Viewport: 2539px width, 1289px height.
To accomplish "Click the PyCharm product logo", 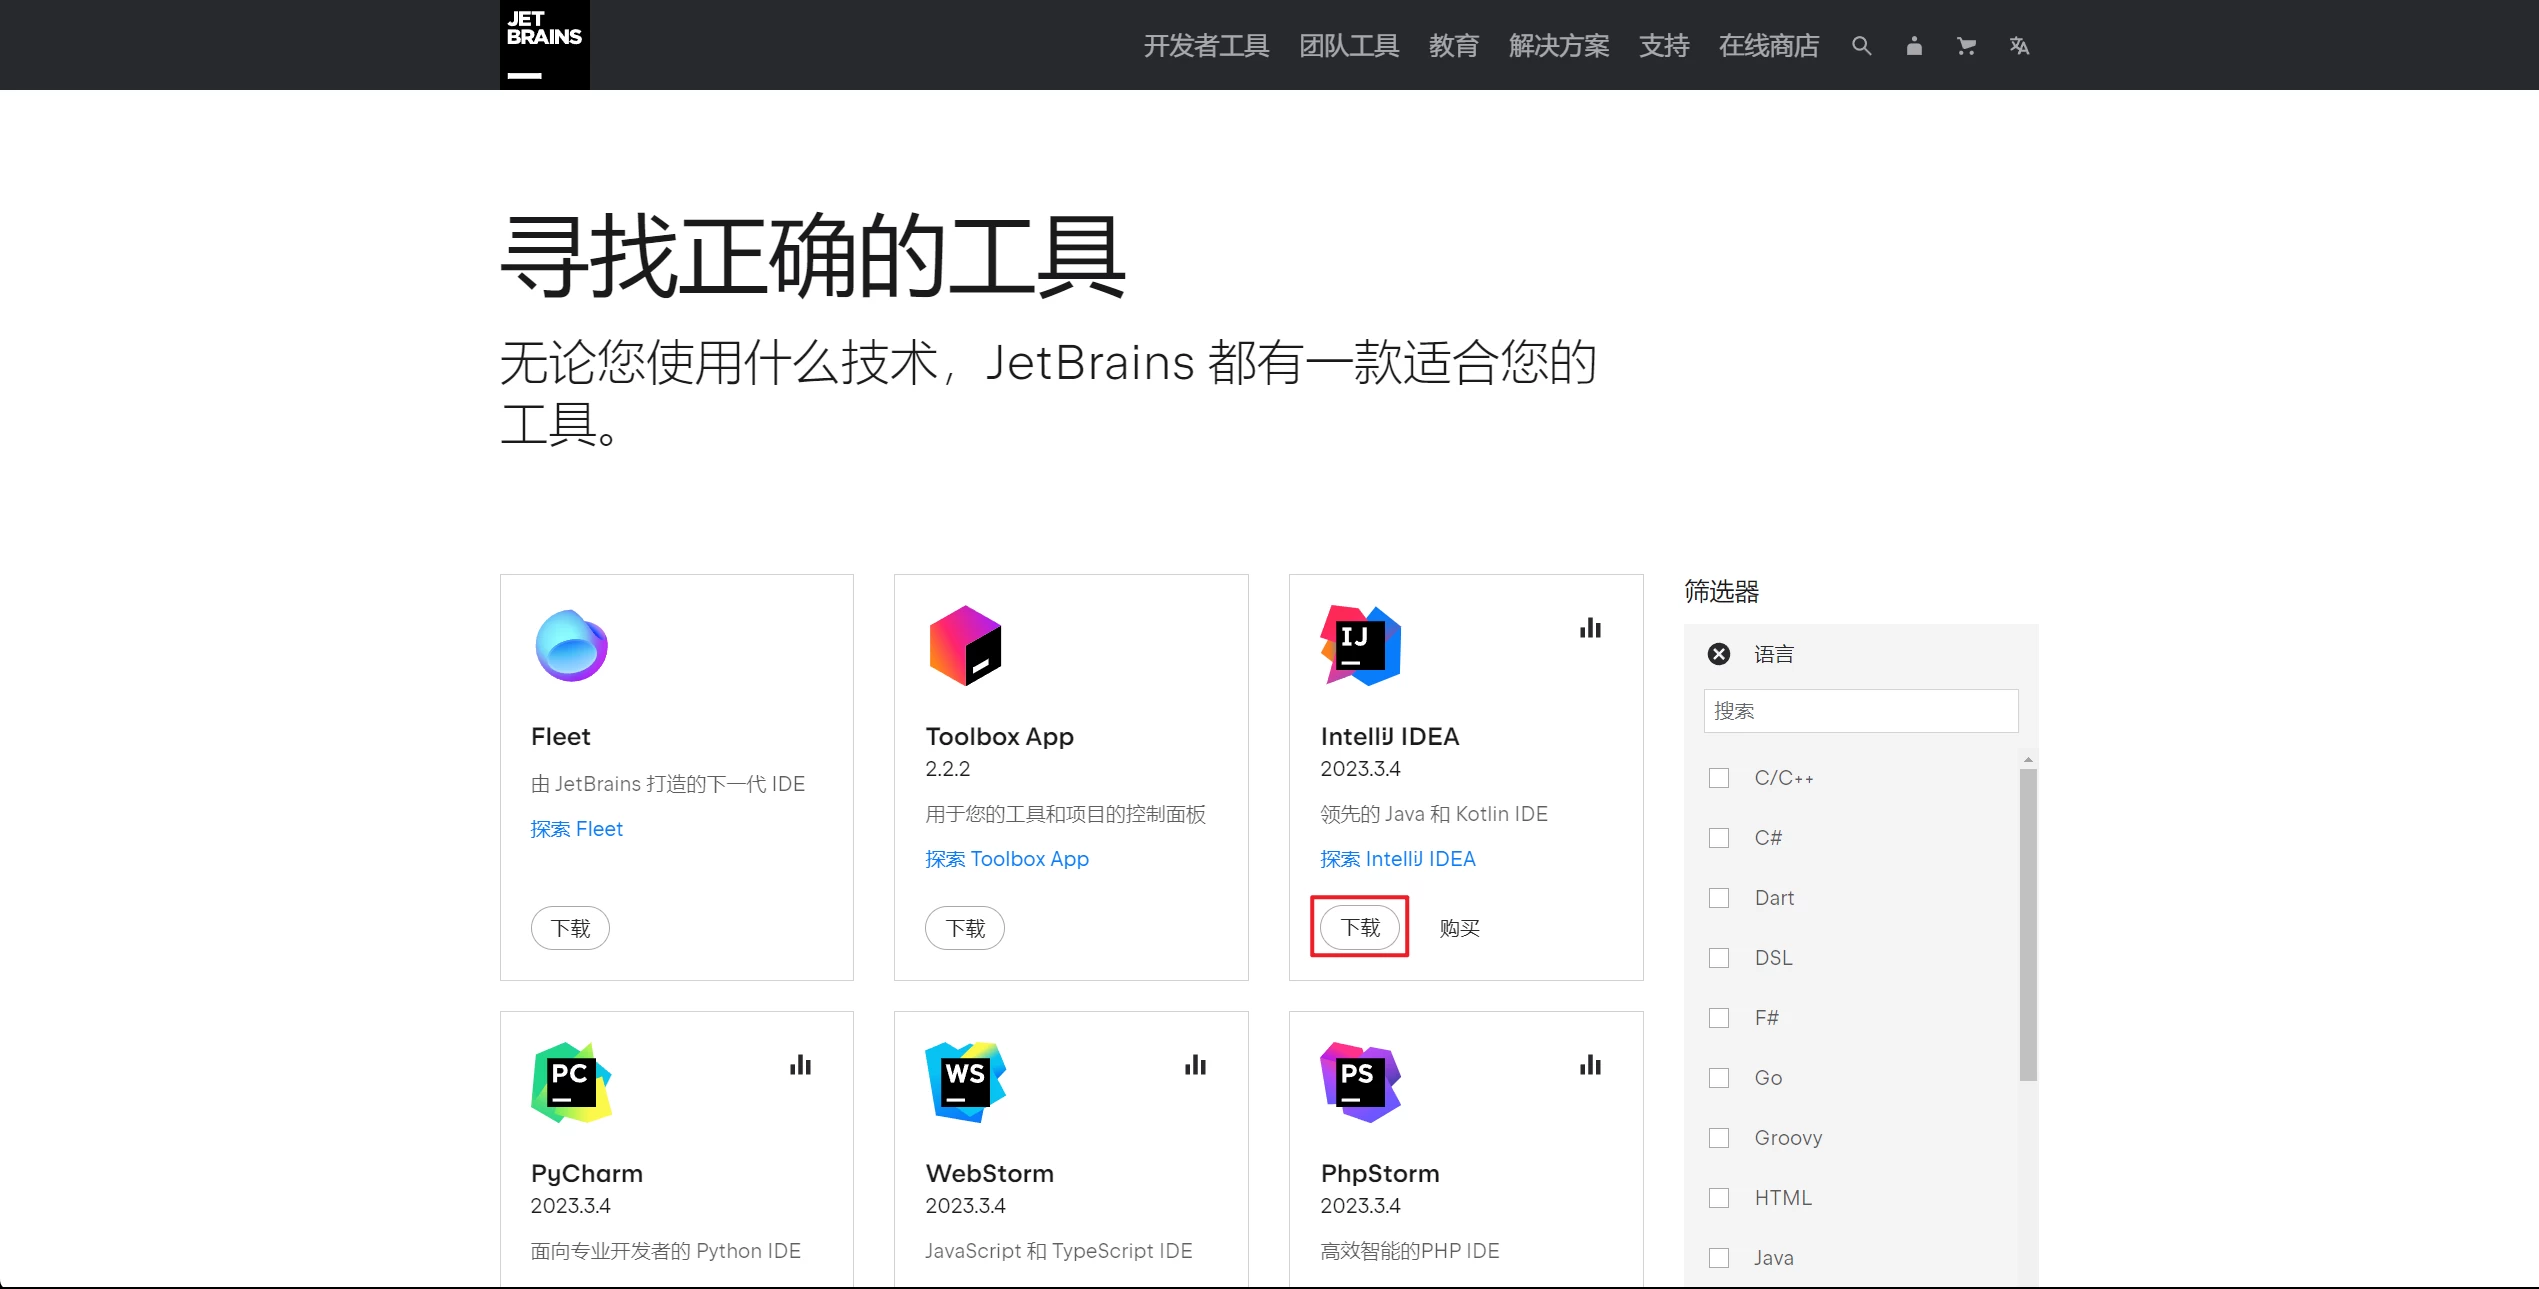I will click(571, 1082).
